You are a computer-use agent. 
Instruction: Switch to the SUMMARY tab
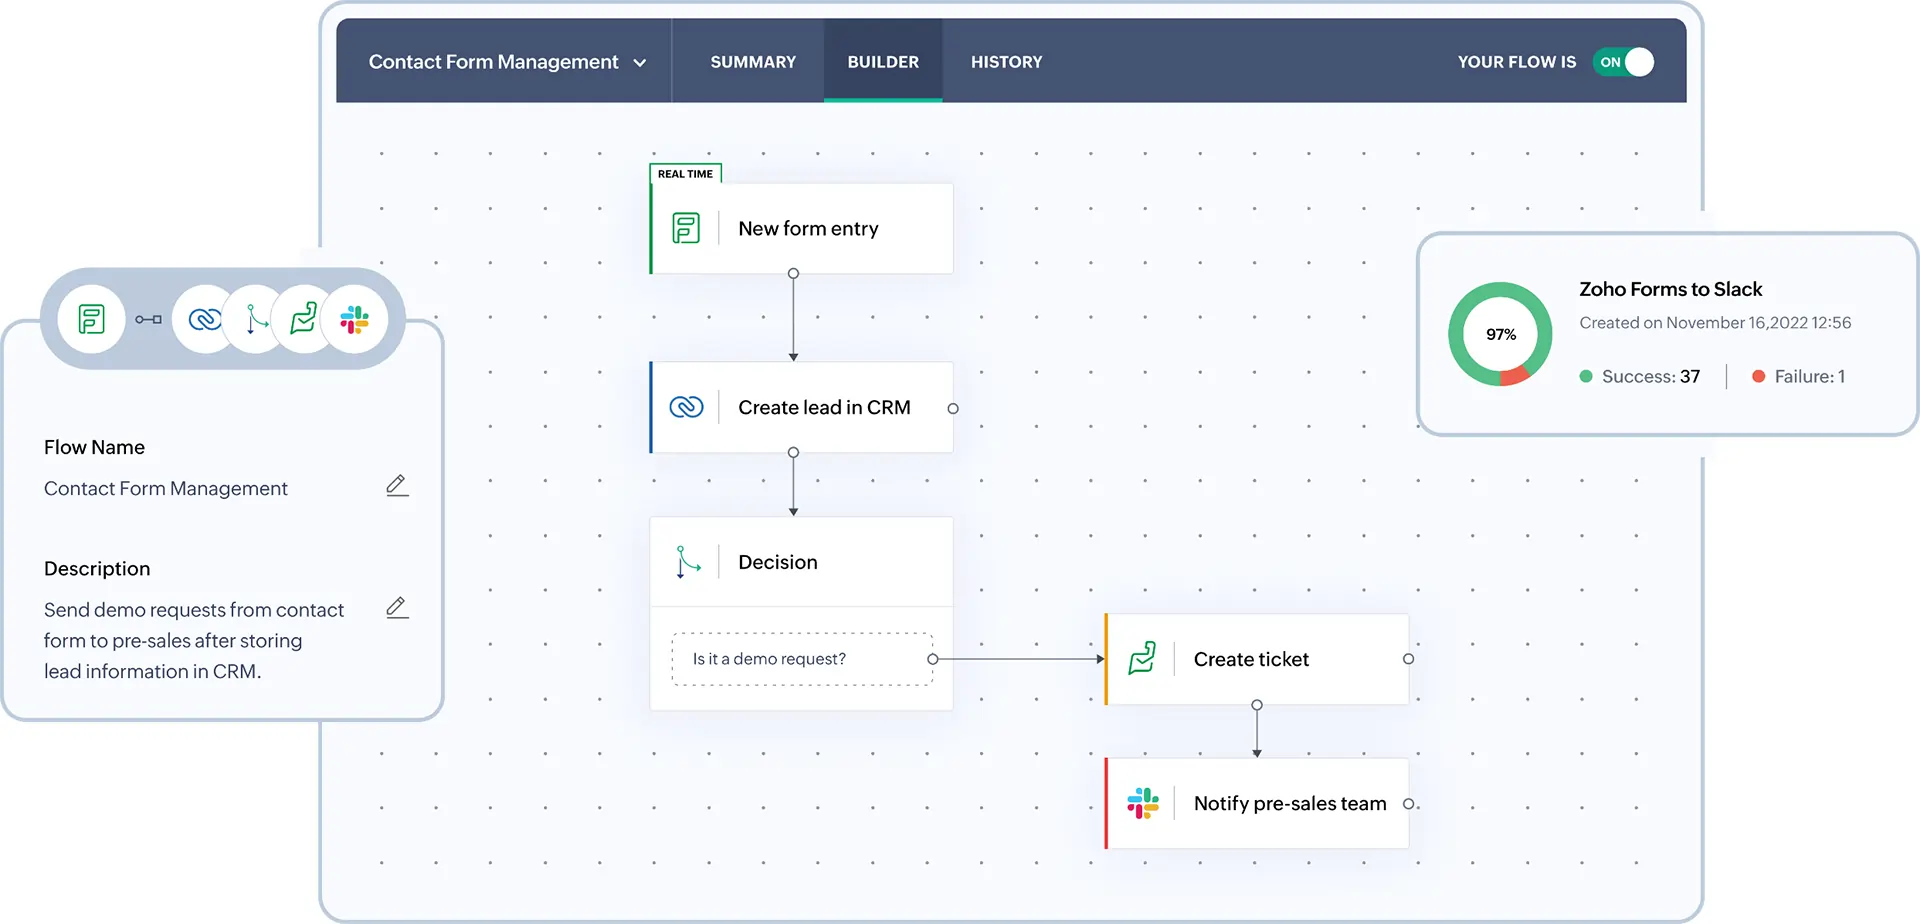coord(753,62)
